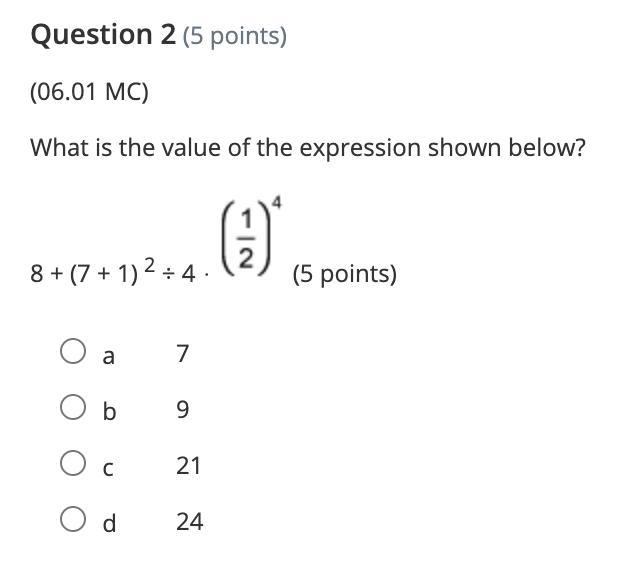Click the 'Question 2' heading
Image resolution: width=634 pixels, height=582 pixels.
pyautogui.click(x=104, y=35)
